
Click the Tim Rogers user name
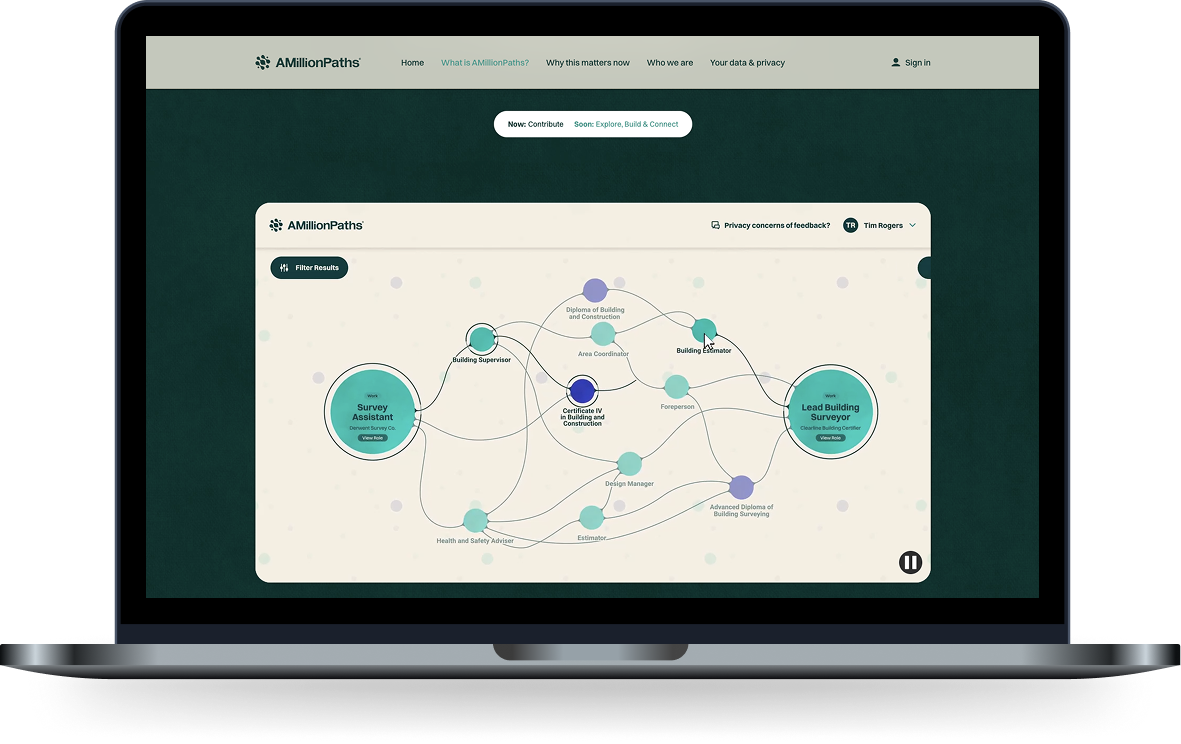coord(883,225)
